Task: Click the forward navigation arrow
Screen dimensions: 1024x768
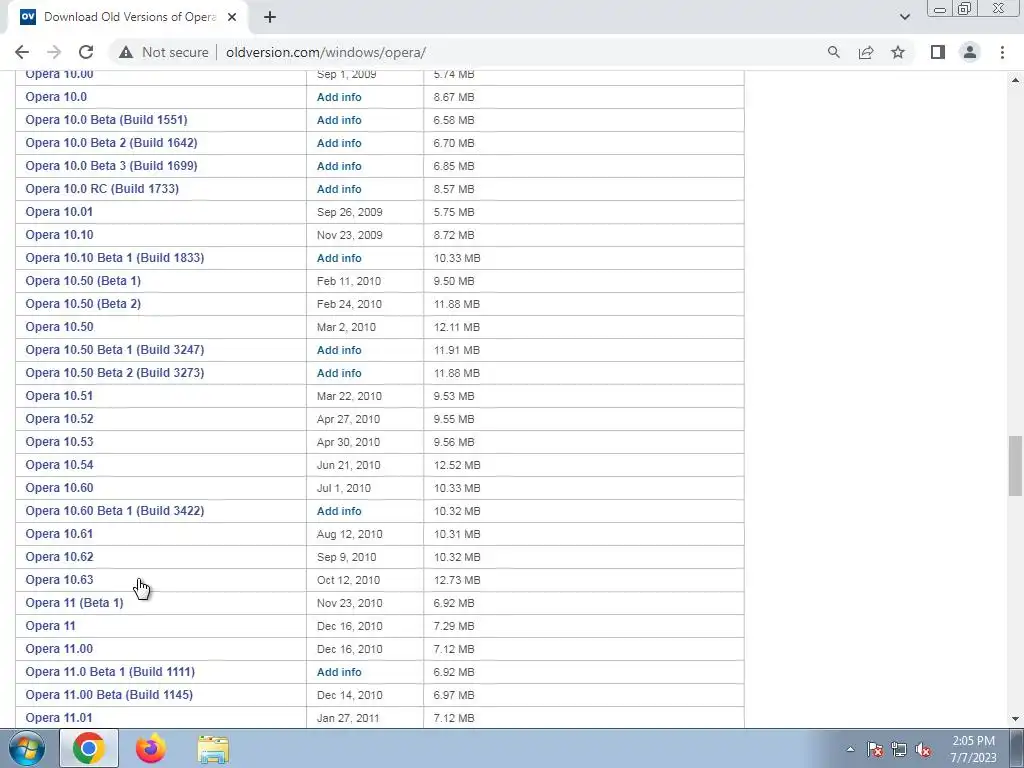Action: [x=54, y=52]
